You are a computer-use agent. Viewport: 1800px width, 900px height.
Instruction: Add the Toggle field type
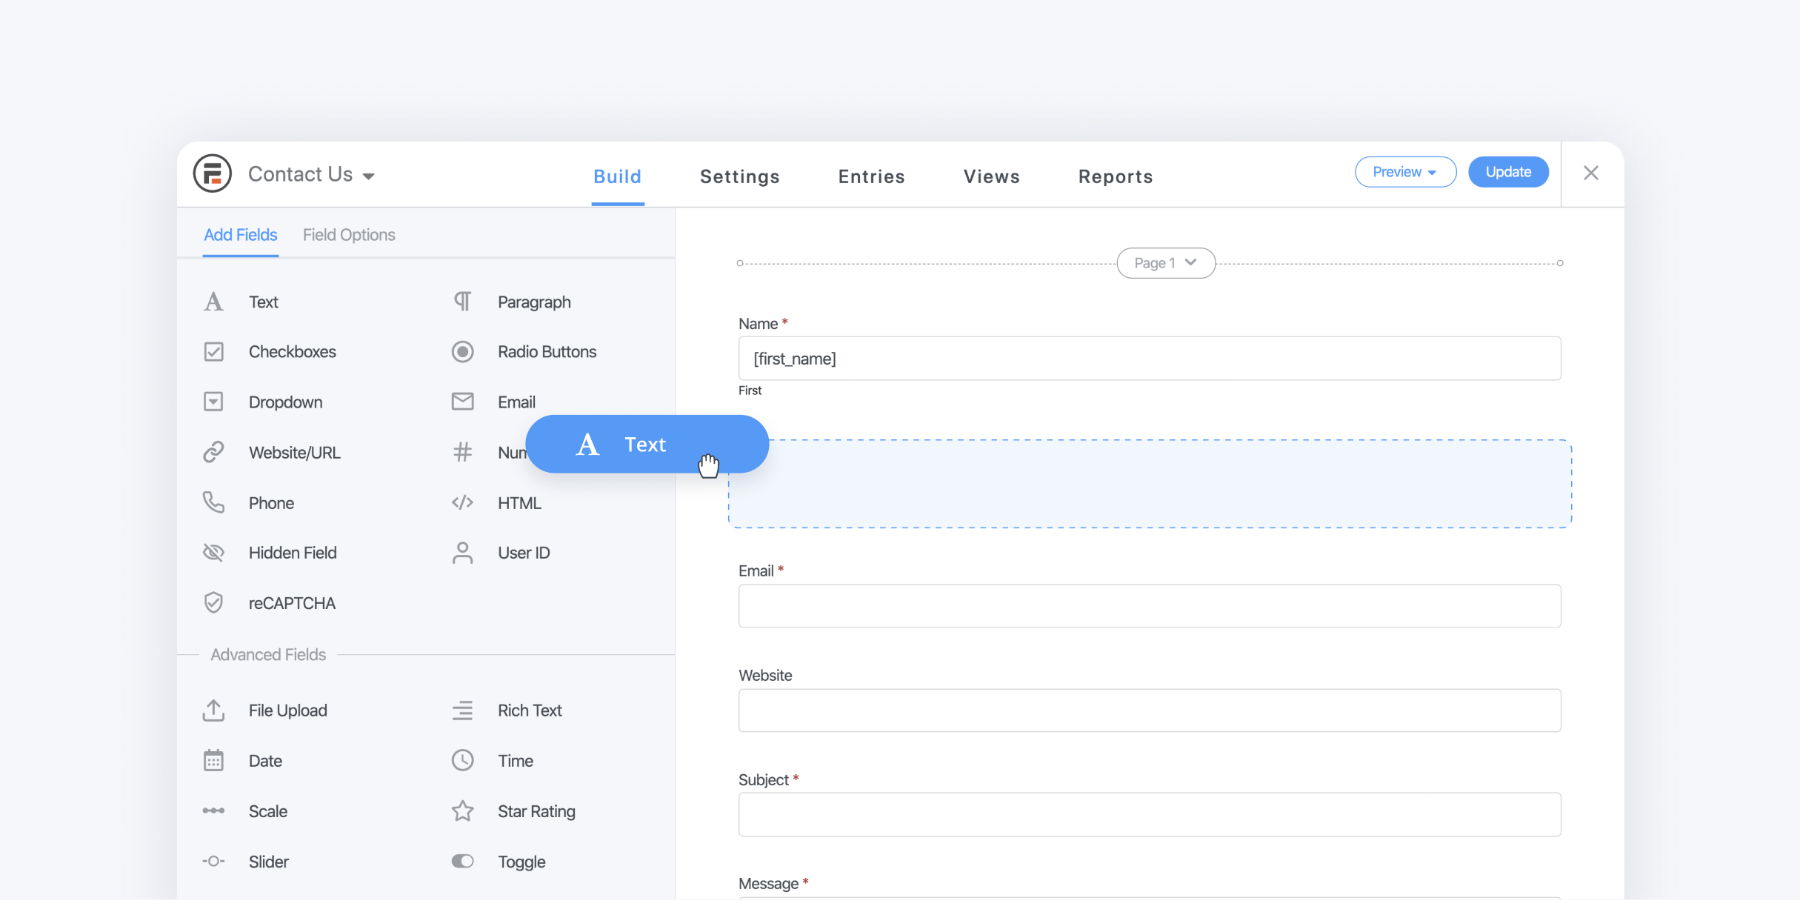pyautogui.click(x=521, y=862)
